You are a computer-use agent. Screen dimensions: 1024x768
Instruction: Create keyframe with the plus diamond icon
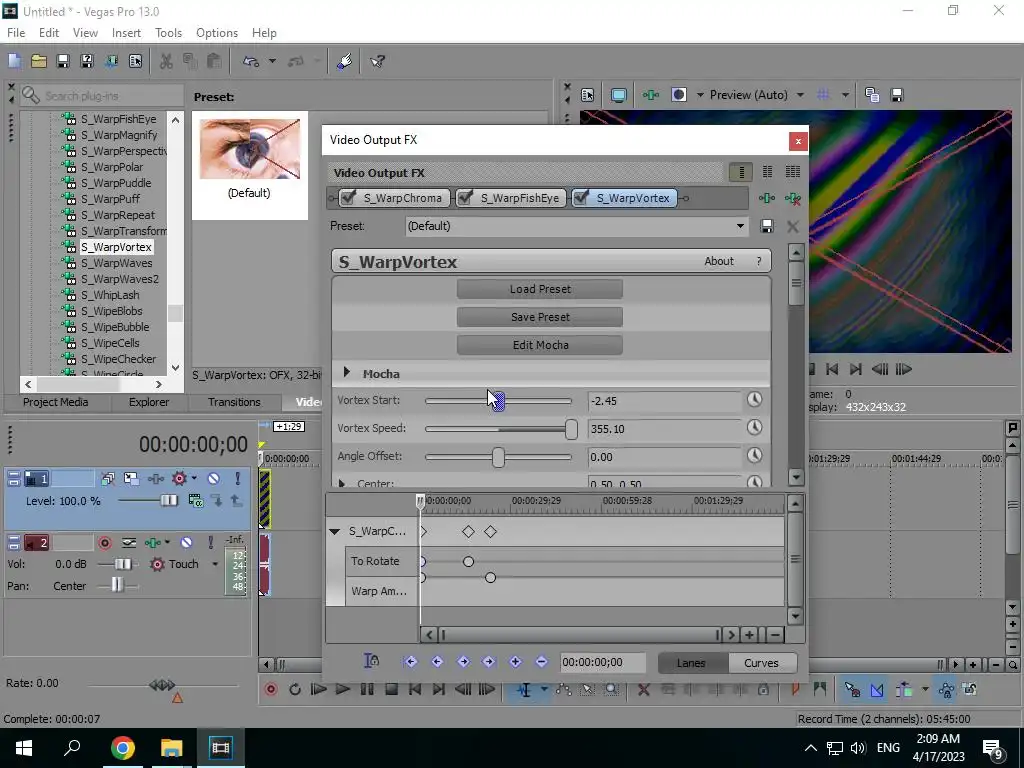coord(515,662)
